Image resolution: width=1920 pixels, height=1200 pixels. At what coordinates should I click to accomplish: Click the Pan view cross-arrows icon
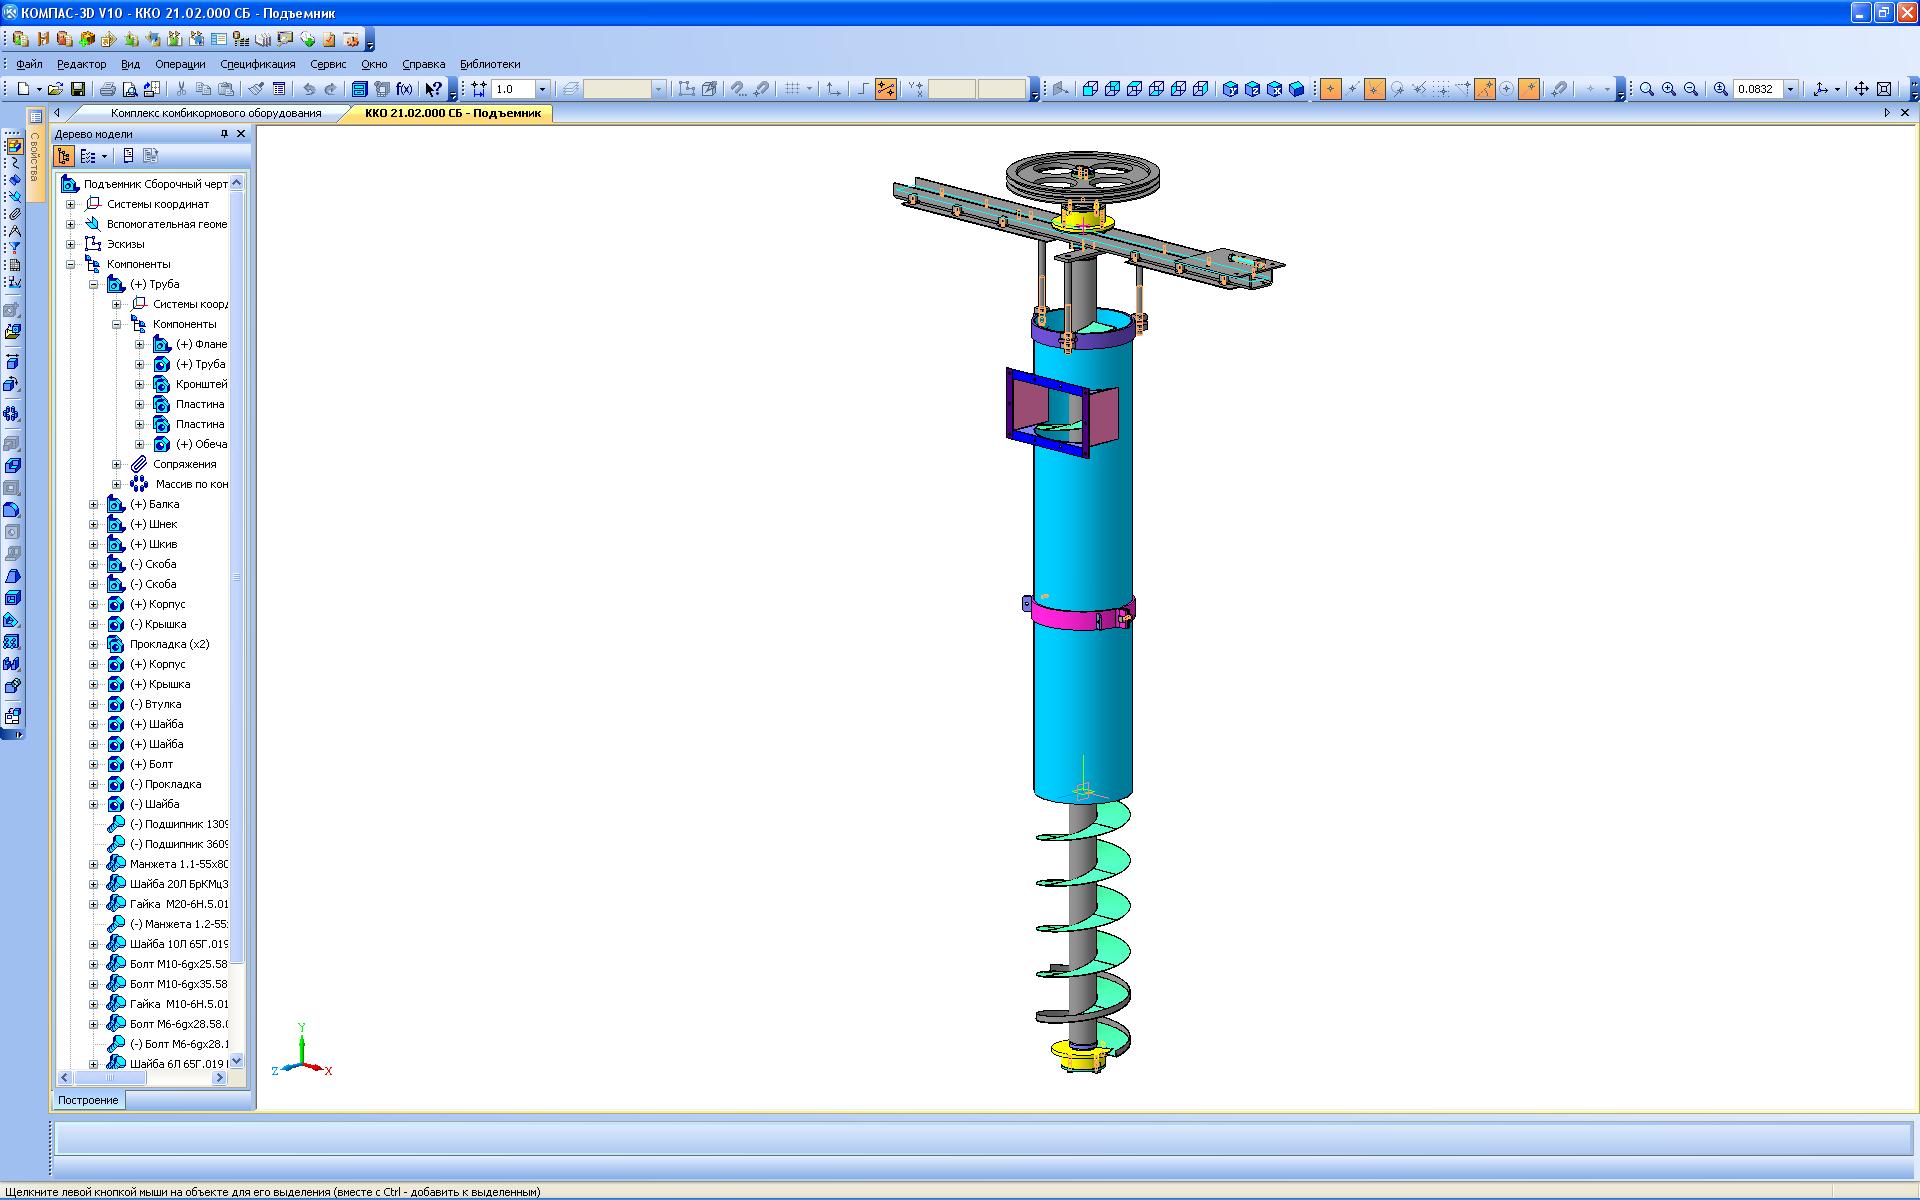[1861, 89]
